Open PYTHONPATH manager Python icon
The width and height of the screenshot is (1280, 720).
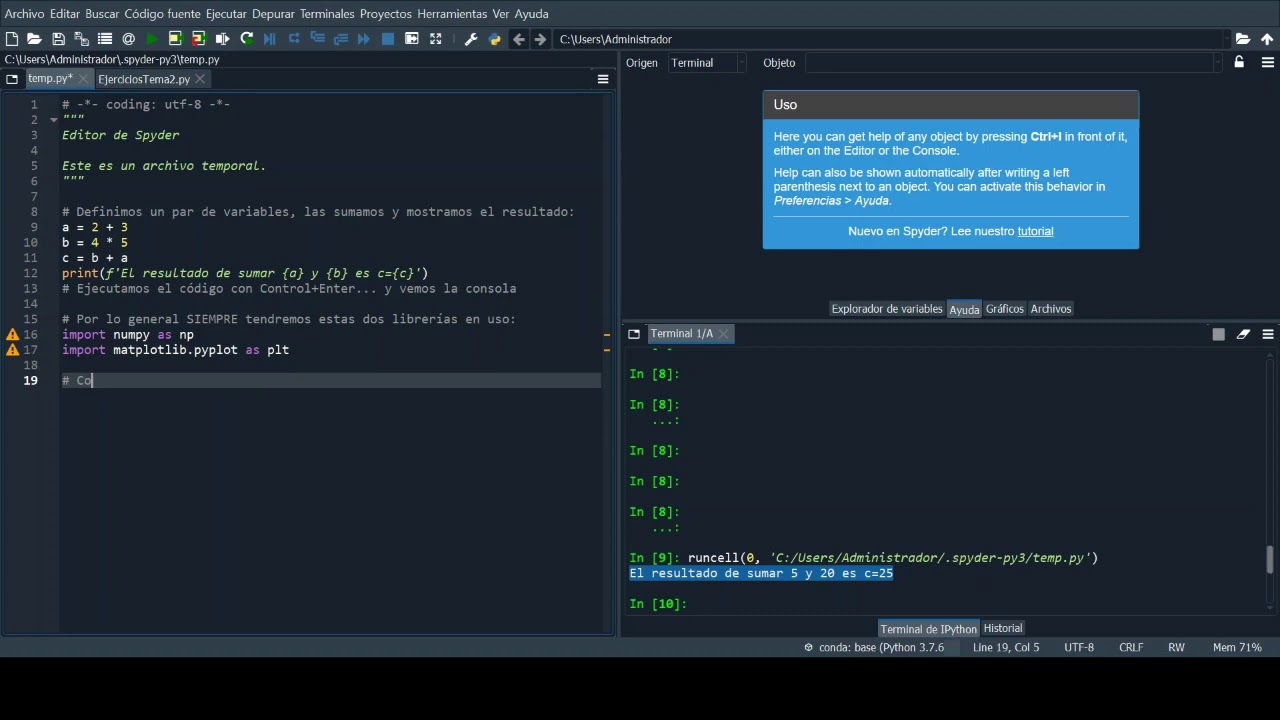(494, 39)
